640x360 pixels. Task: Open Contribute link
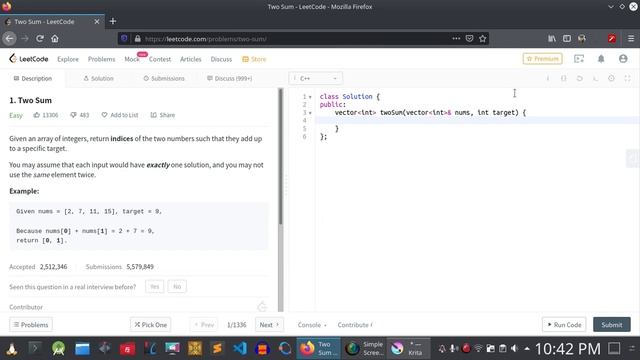(355, 325)
